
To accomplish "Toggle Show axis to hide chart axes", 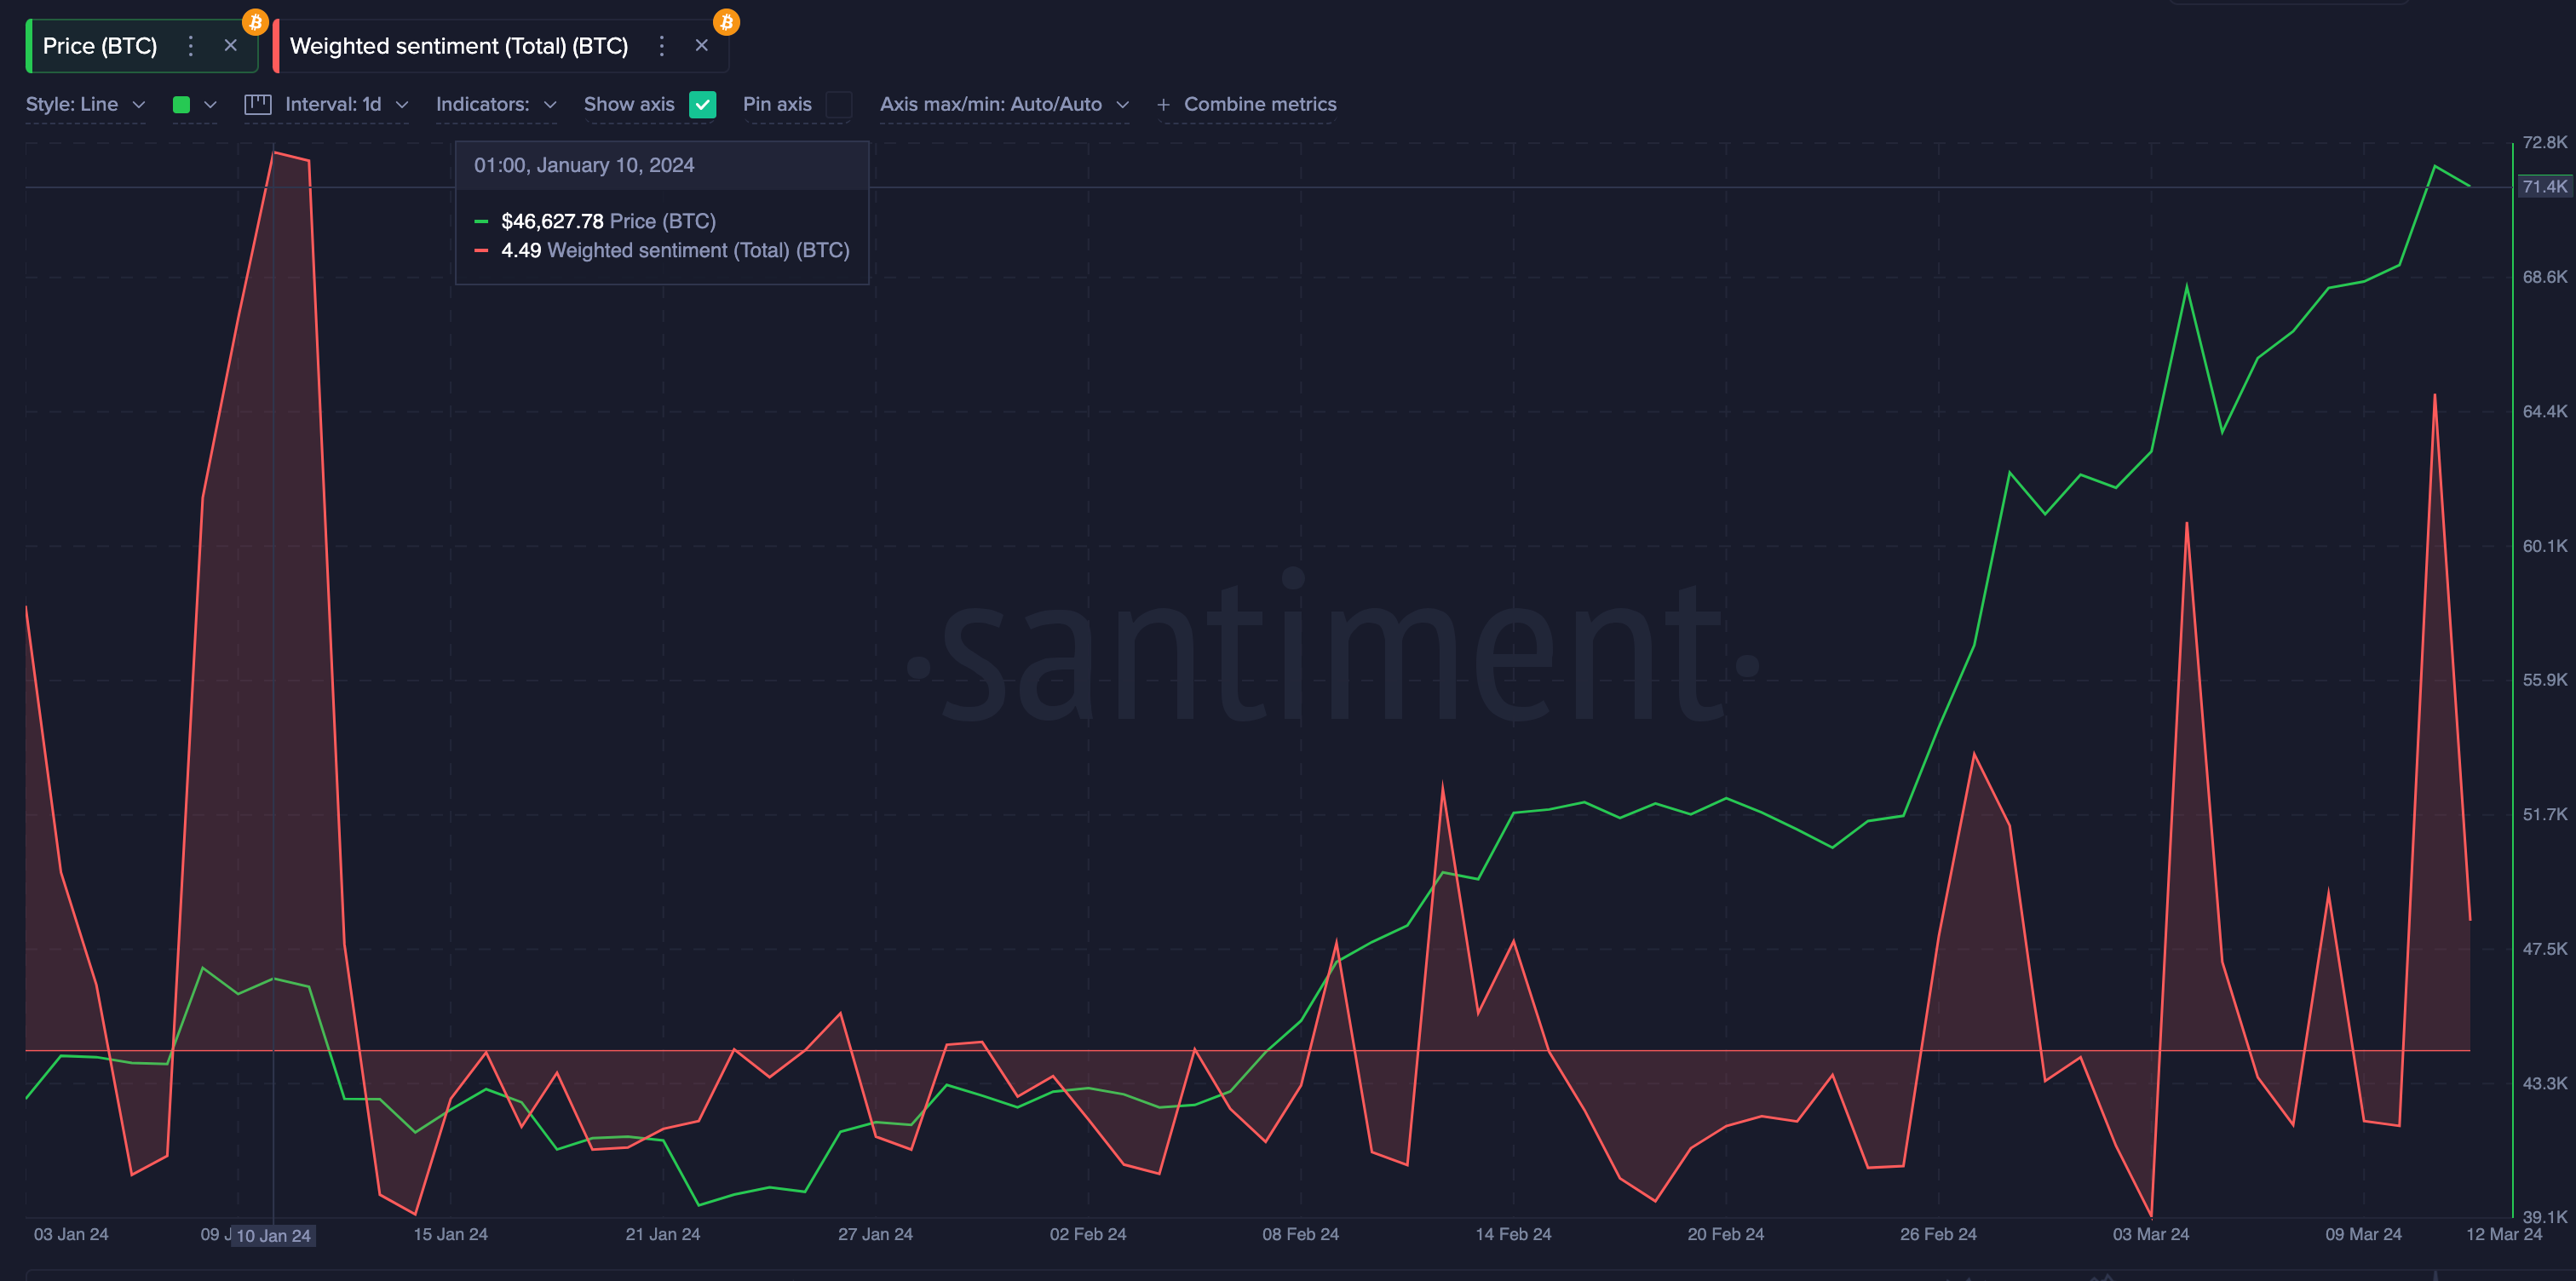I will tap(703, 104).
